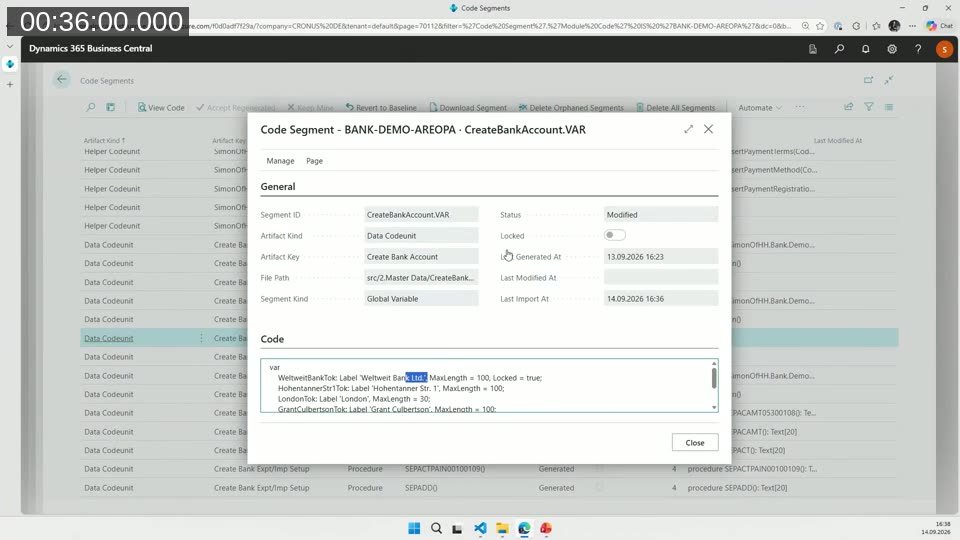The height and width of the screenshot is (540, 960).
Task: Open the help question mark
Action: tap(918, 49)
